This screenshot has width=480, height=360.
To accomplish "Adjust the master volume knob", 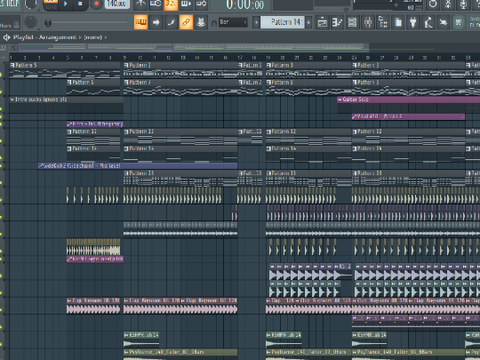I will coord(31,4).
